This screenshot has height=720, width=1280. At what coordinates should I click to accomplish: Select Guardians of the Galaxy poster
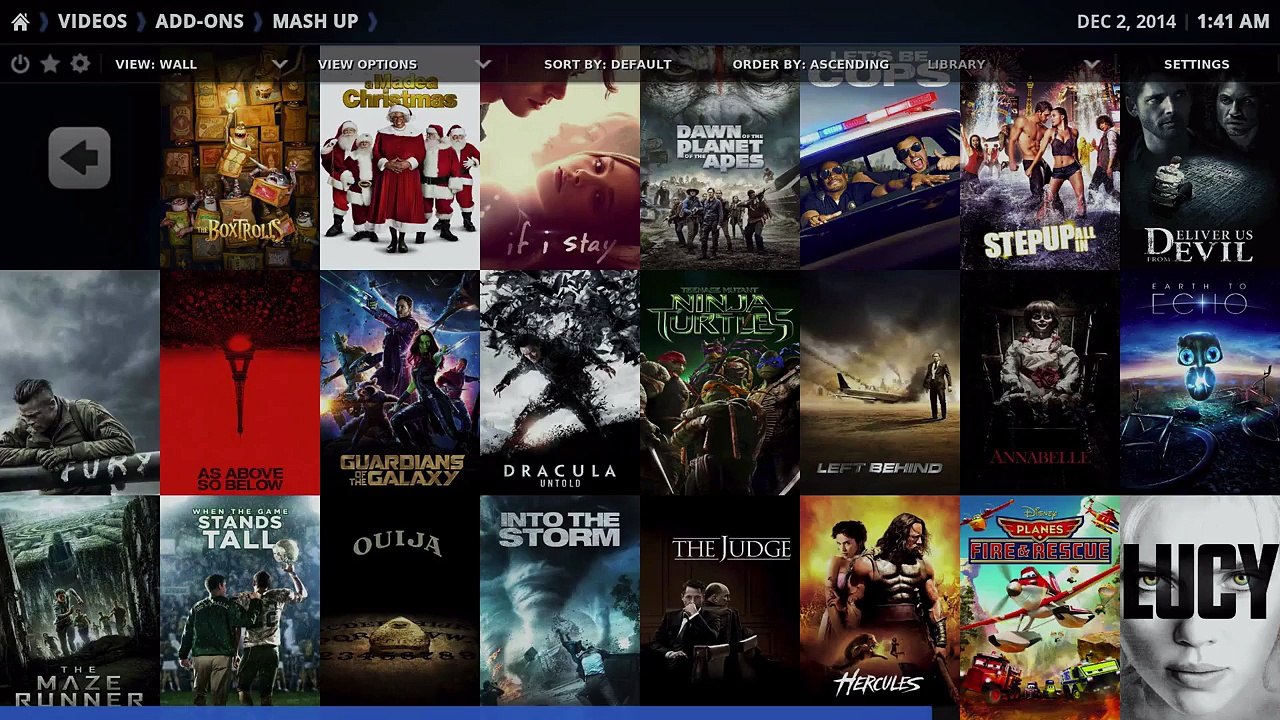click(x=400, y=383)
